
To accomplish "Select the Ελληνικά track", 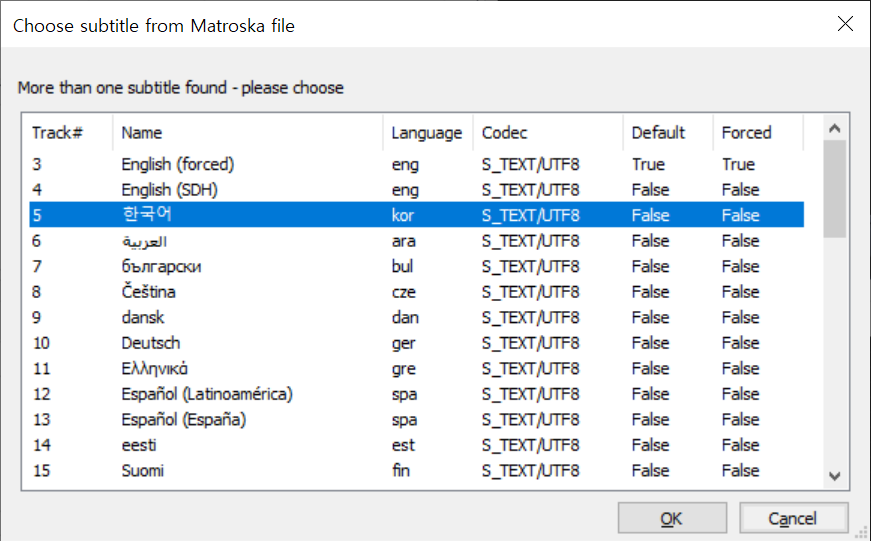I will click(x=417, y=368).
